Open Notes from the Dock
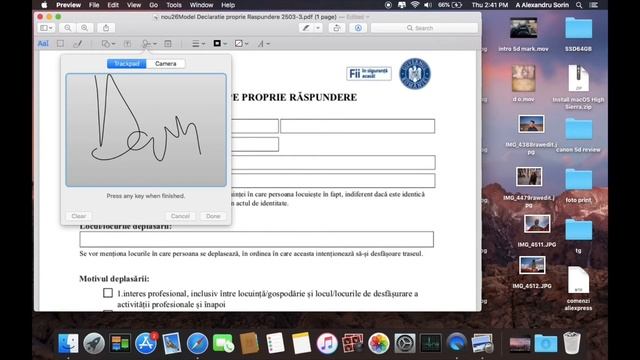 click(301, 343)
